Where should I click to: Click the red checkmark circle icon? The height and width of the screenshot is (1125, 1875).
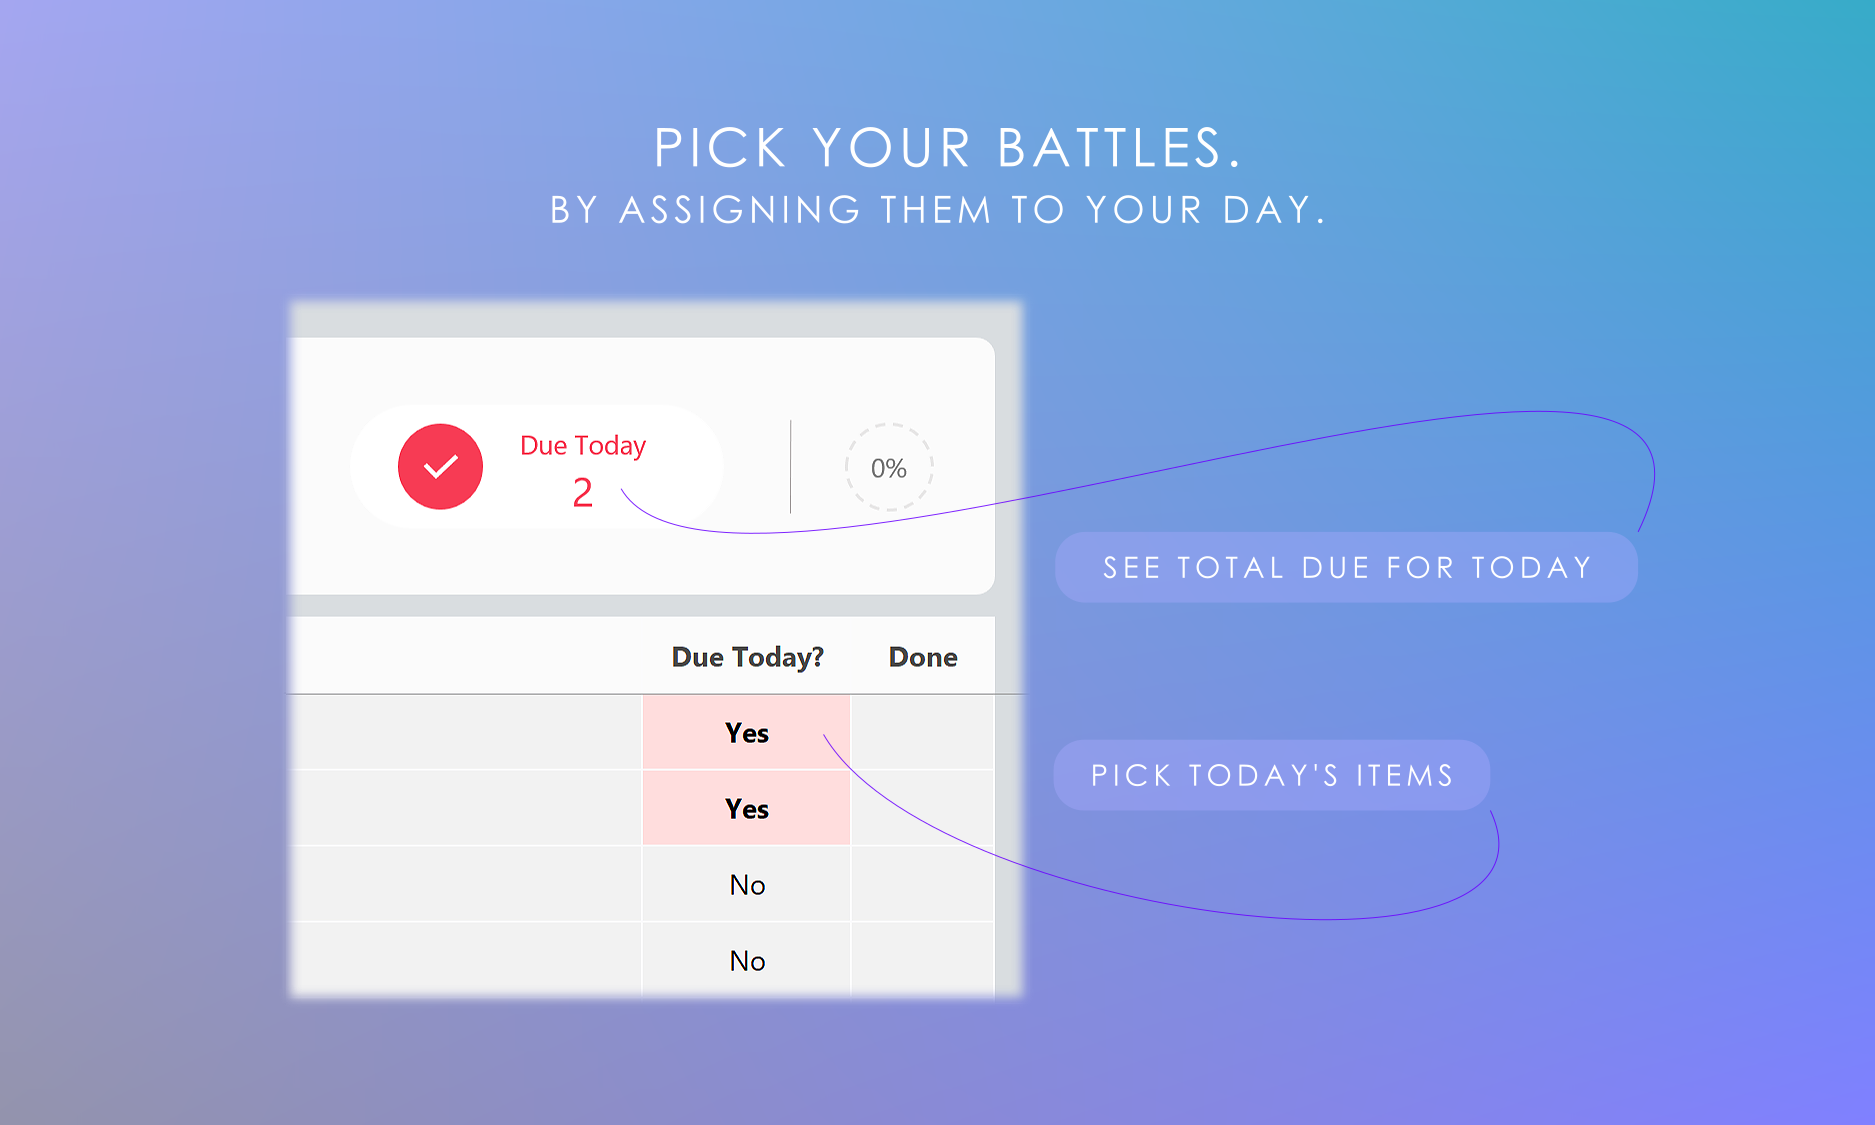440,467
